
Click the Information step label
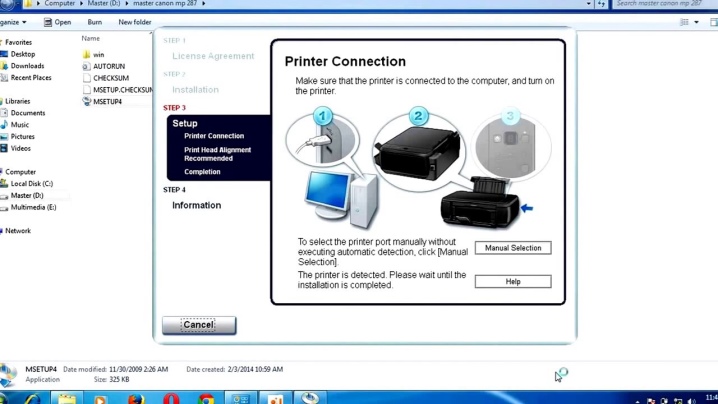tap(196, 205)
